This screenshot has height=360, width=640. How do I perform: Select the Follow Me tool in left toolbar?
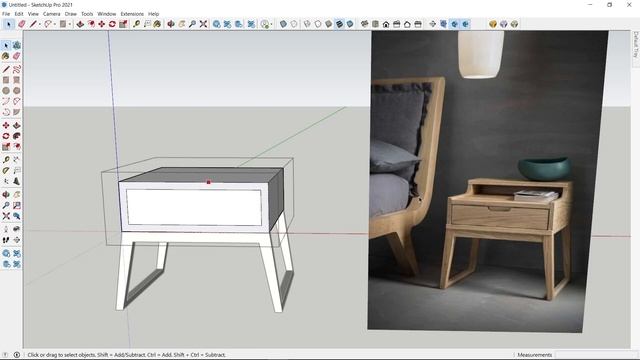(17, 136)
